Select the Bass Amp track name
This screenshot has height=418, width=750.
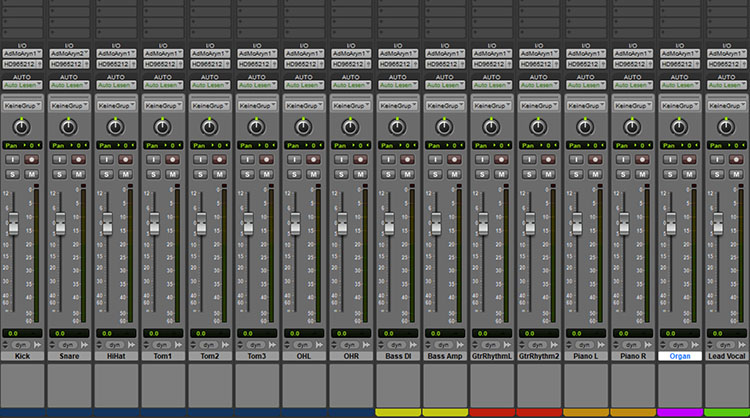click(x=445, y=356)
